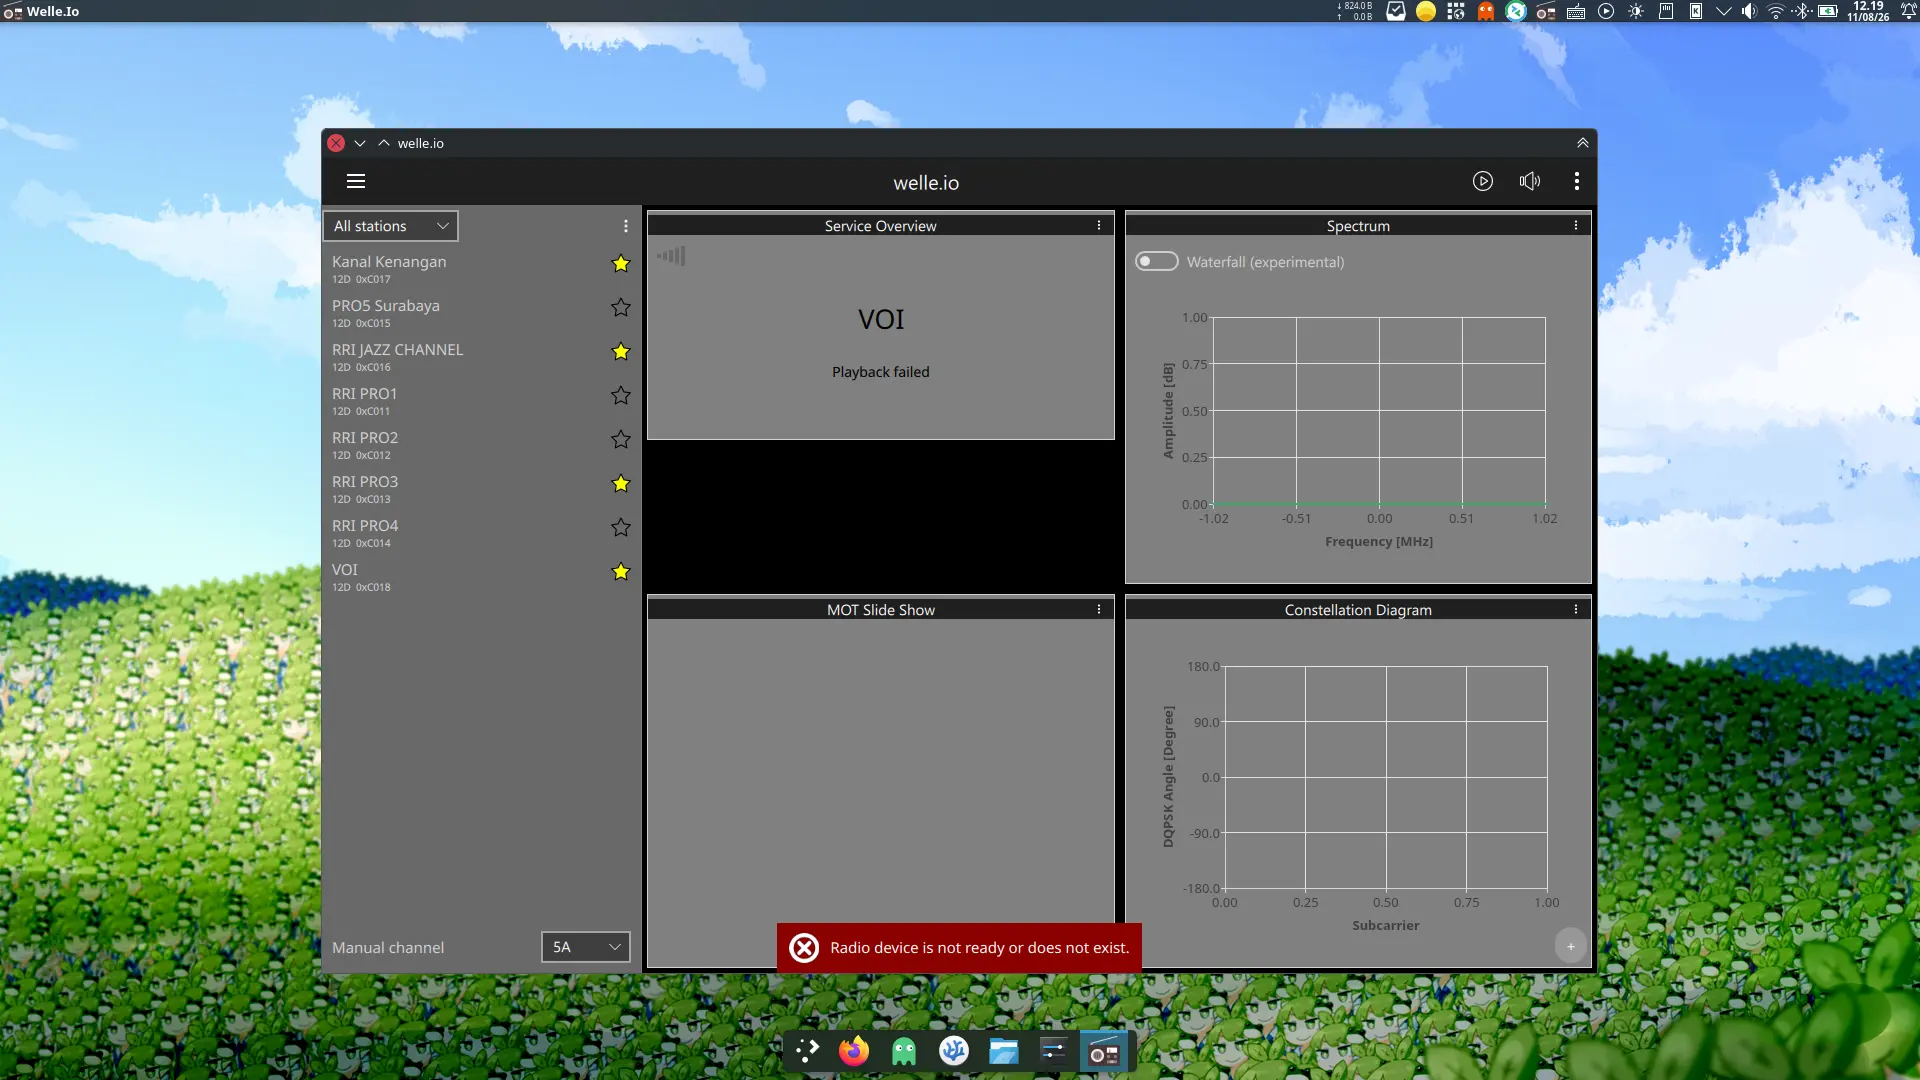Expand hidden system tray icons chevron

(1723, 12)
